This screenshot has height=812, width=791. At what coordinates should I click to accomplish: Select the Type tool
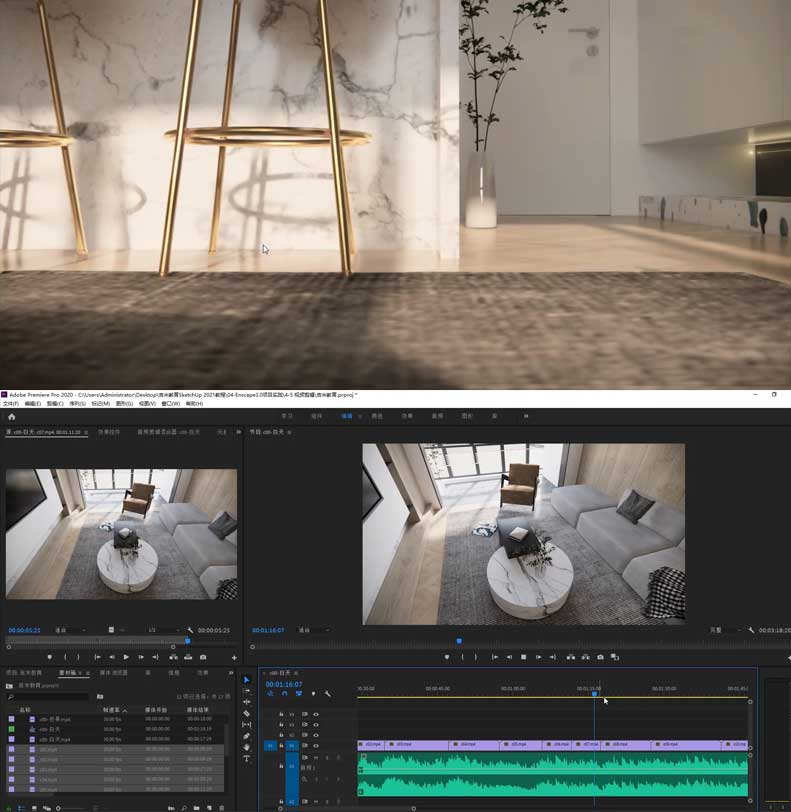pyautogui.click(x=247, y=759)
